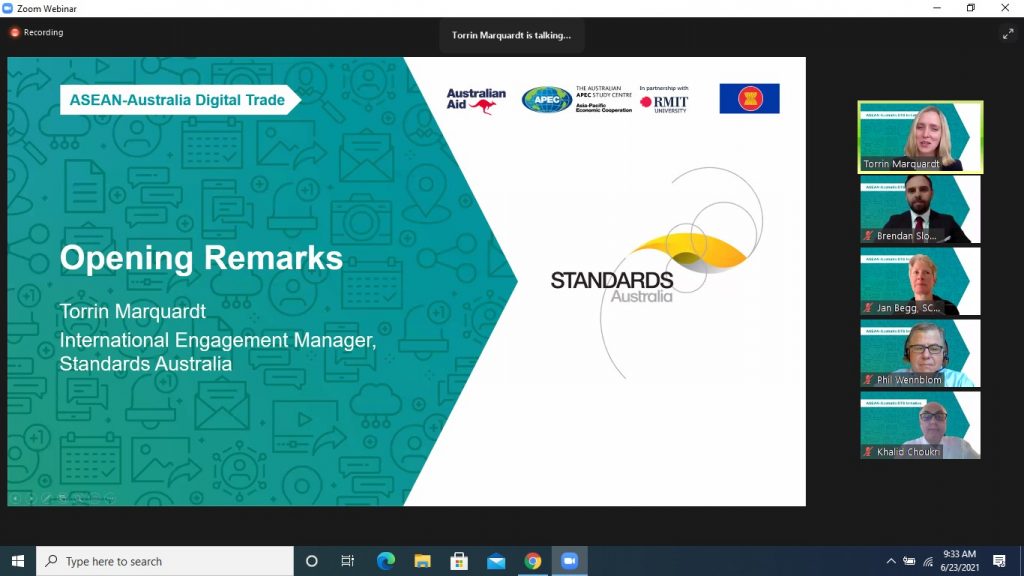
Task: Click the battery status tray icon
Action: tap(909, 561)
